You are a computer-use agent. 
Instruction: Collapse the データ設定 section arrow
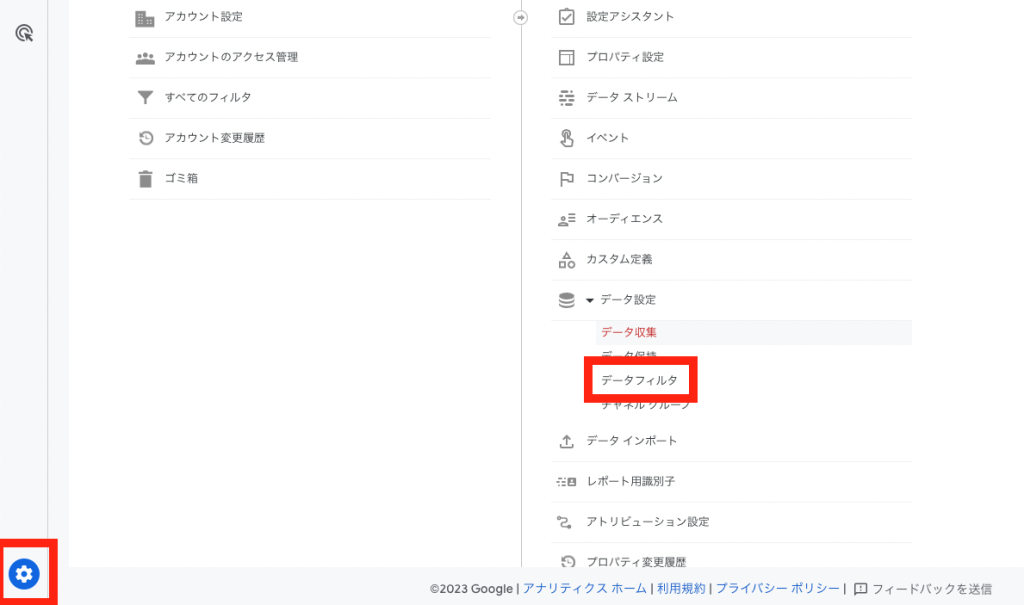590,300
